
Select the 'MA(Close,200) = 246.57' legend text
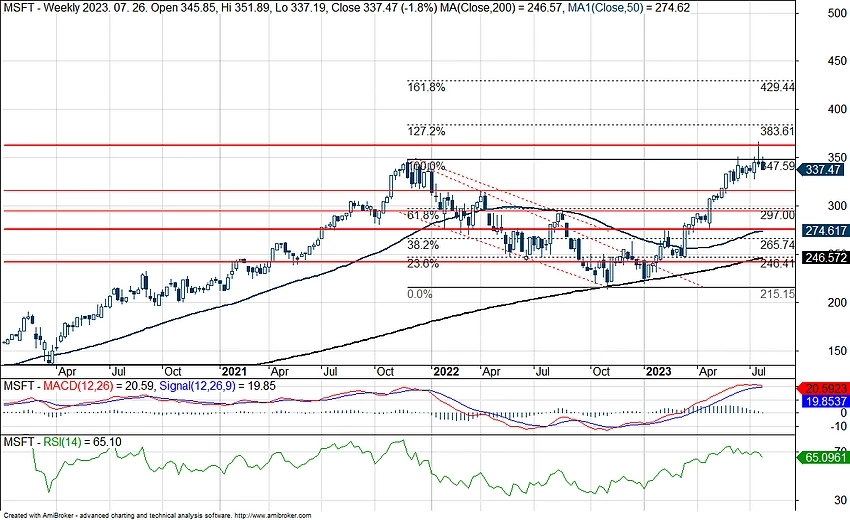(499, 8)
